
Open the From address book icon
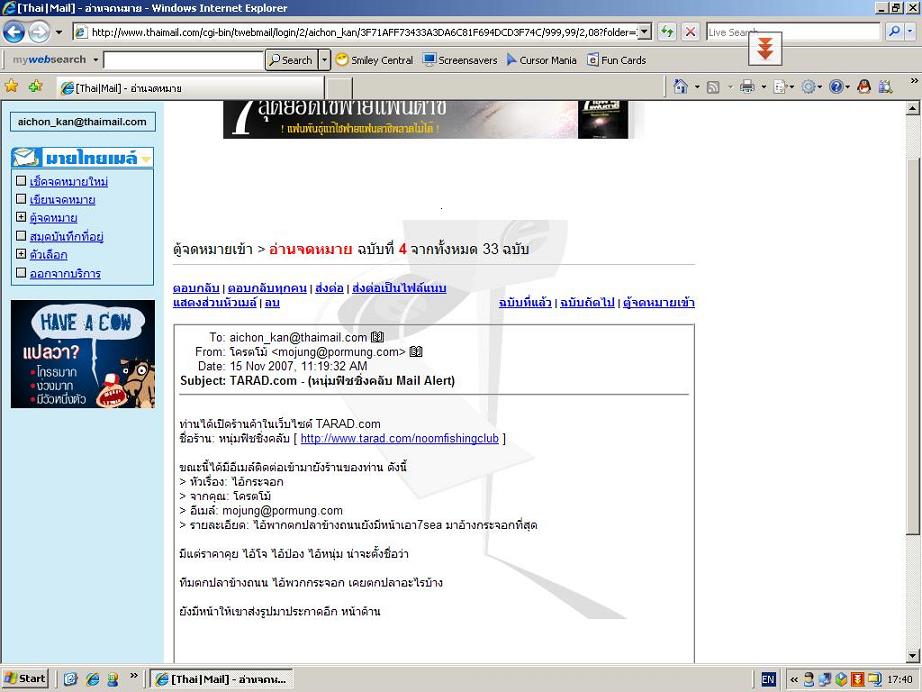click(x=416, y=352)
